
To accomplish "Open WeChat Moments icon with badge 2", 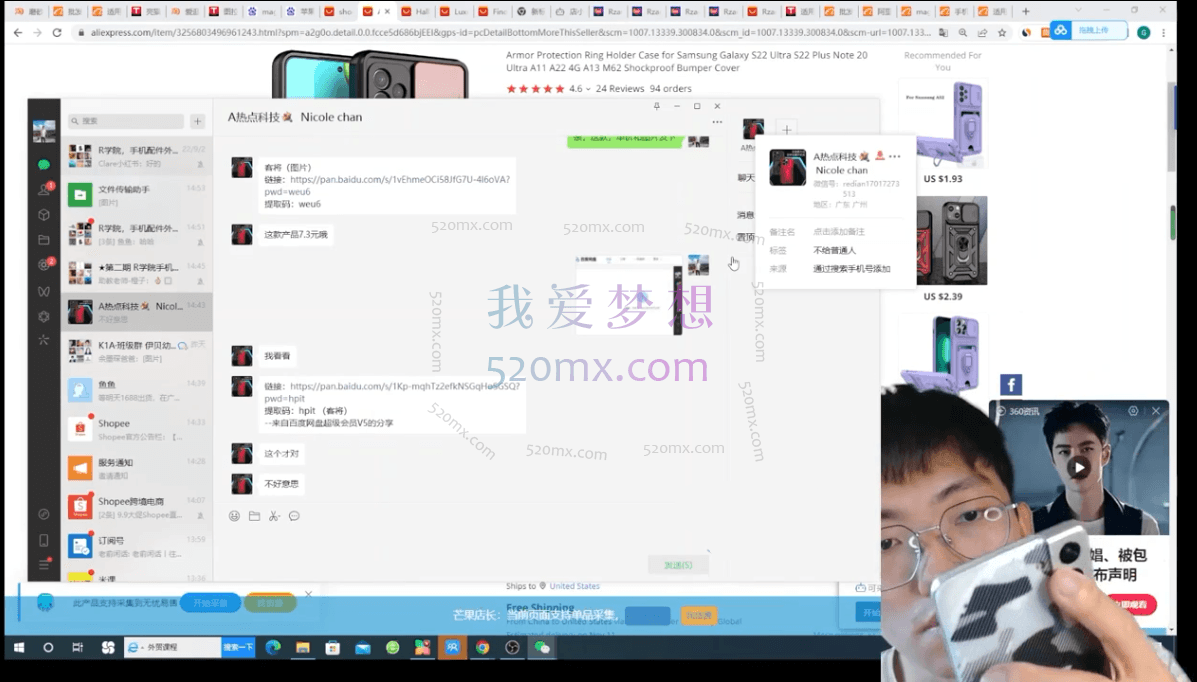I will [44, 264].
